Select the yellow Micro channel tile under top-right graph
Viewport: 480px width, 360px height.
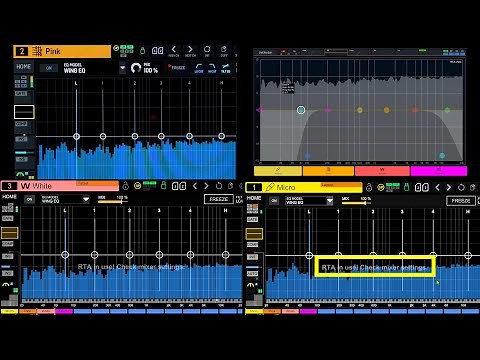coord(278,171)
